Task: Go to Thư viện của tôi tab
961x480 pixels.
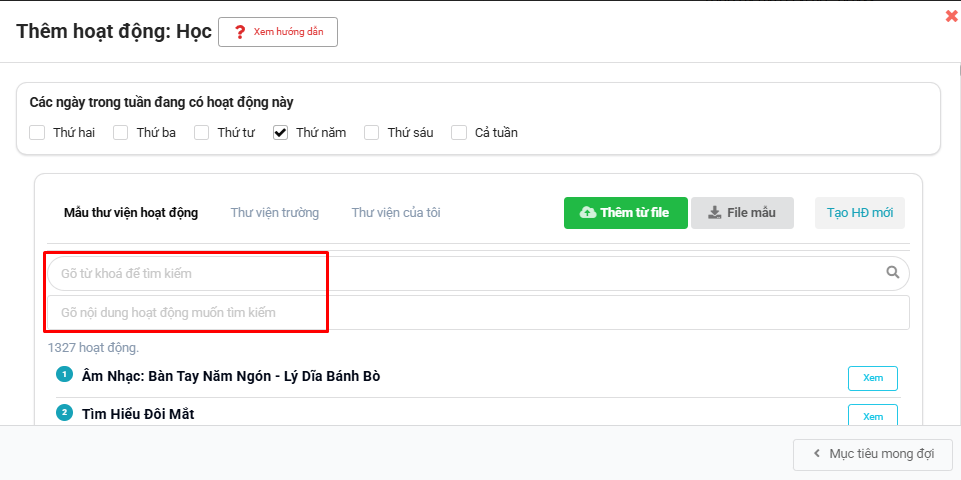Action: (396, 213)
